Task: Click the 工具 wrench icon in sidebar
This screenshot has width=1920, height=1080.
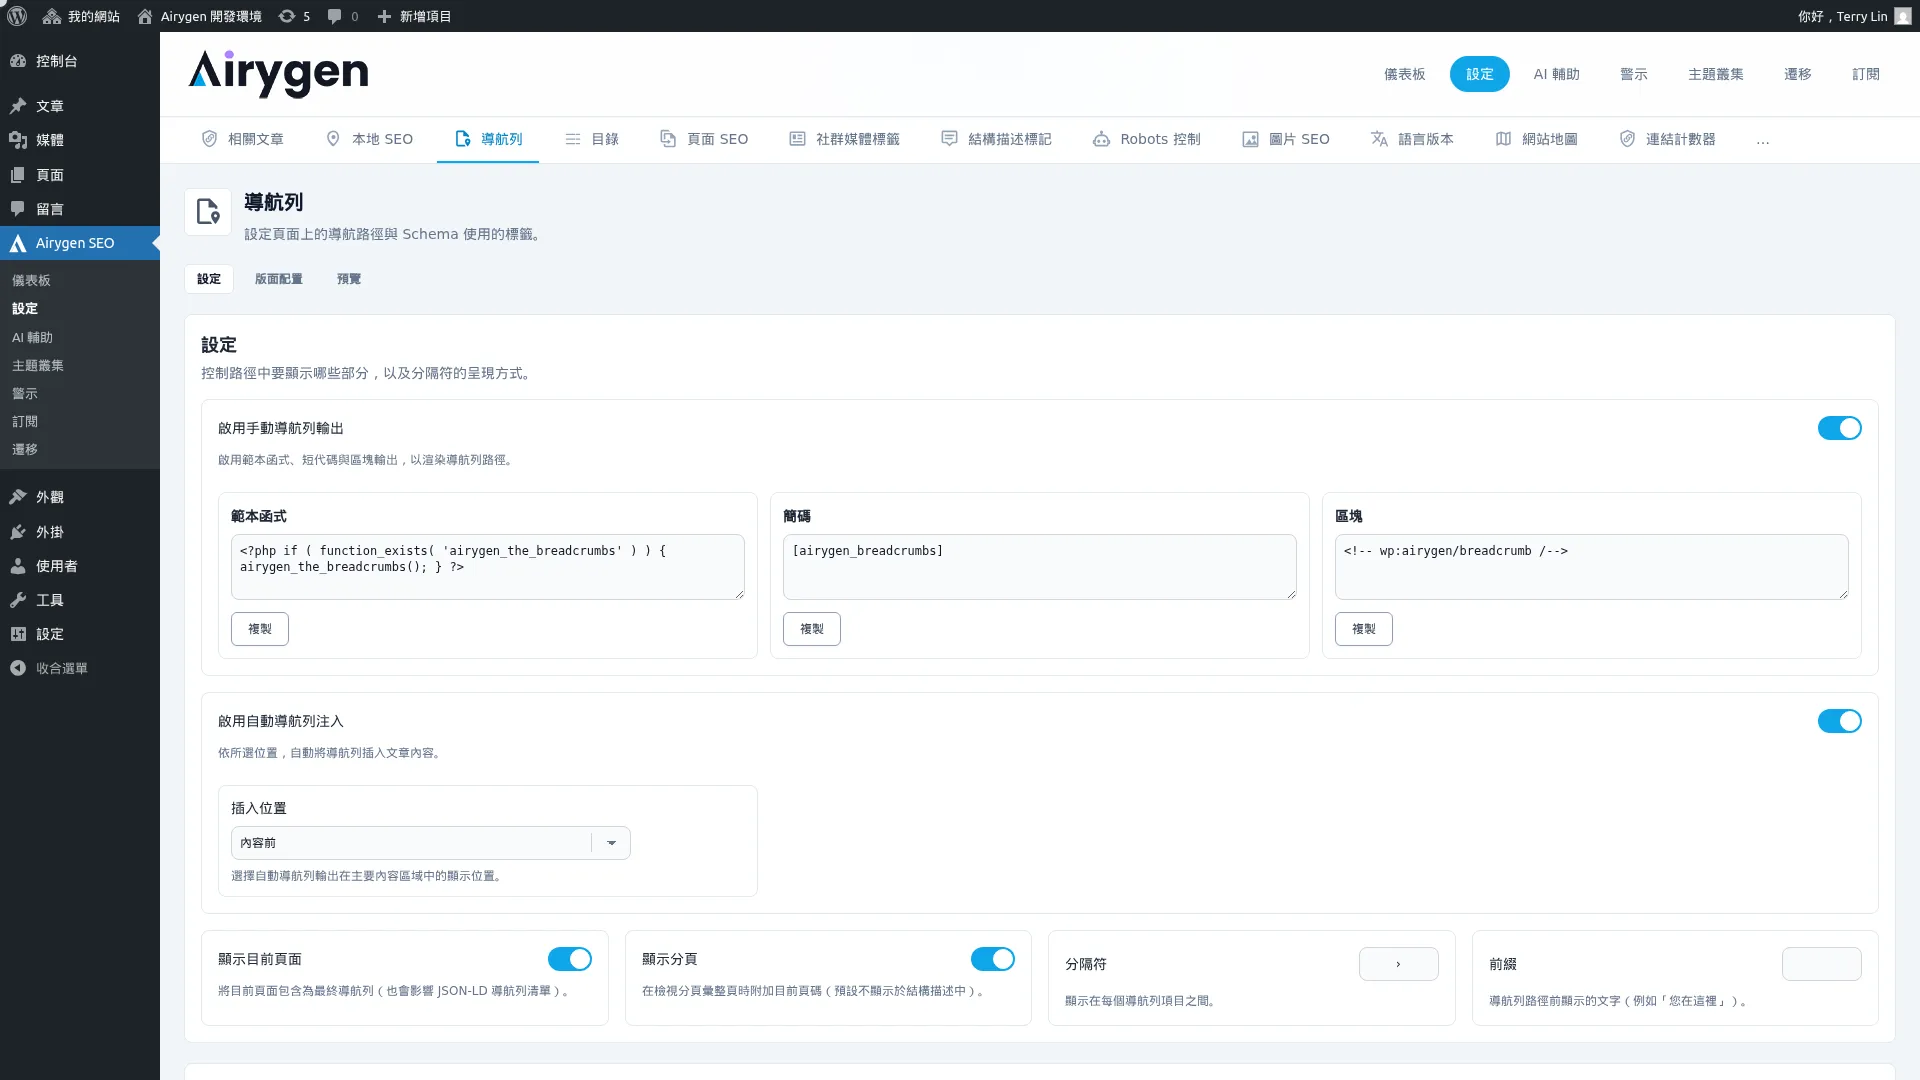Action: (x=18, y=600)
